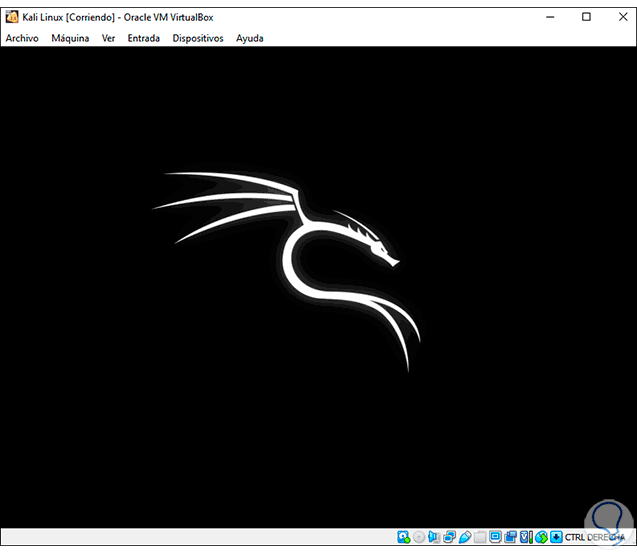Click the recording status icon
Image resolution: width=637 pixels, height=552 pixels.
point(510,537)
